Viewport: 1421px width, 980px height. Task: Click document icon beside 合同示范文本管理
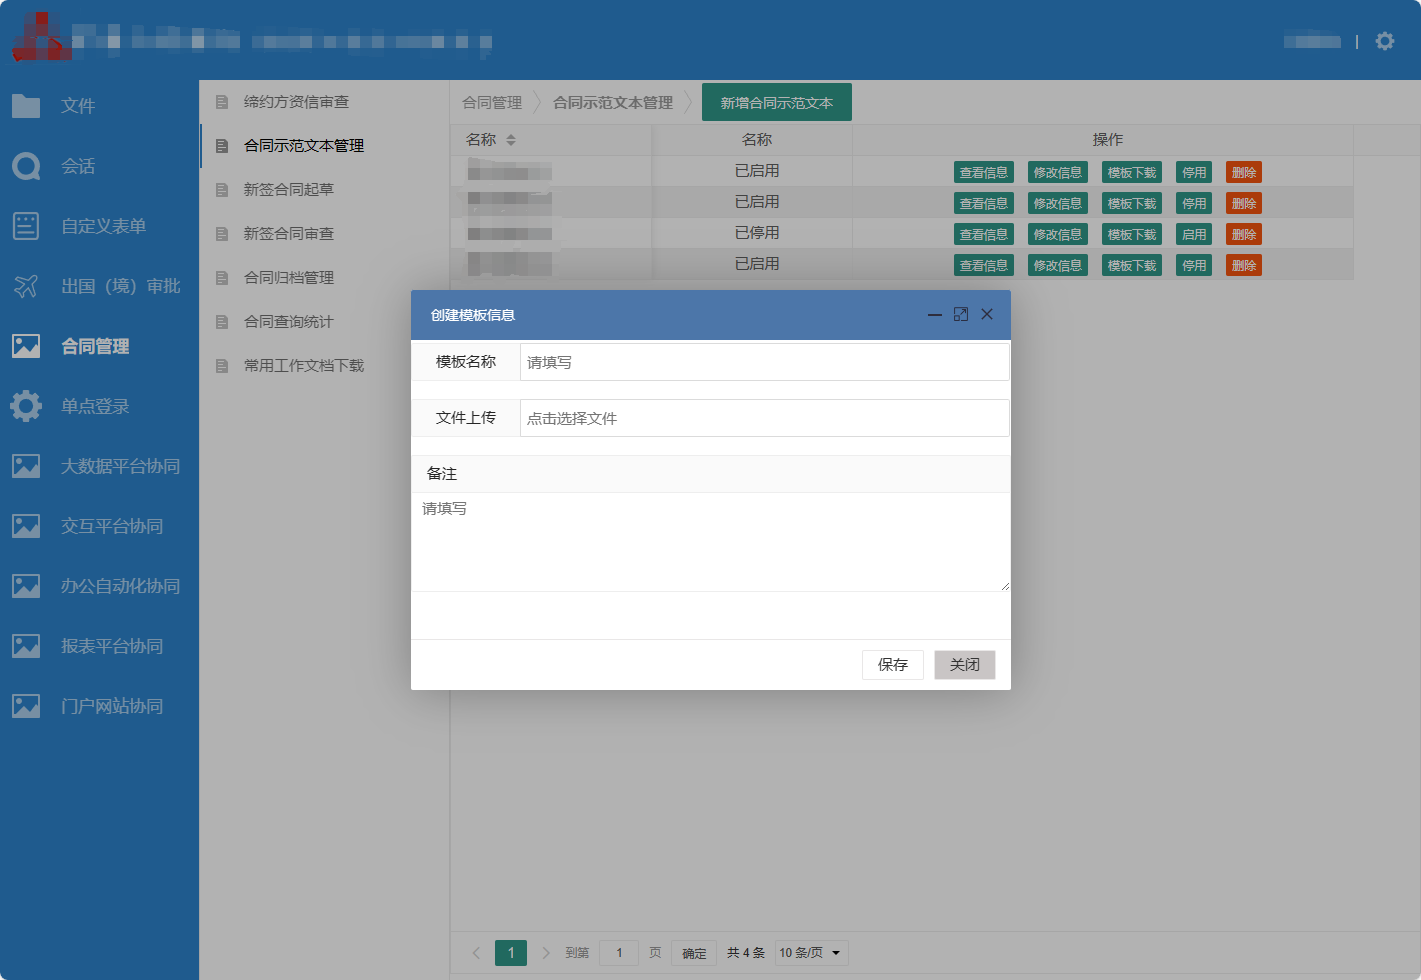point(222,146)
